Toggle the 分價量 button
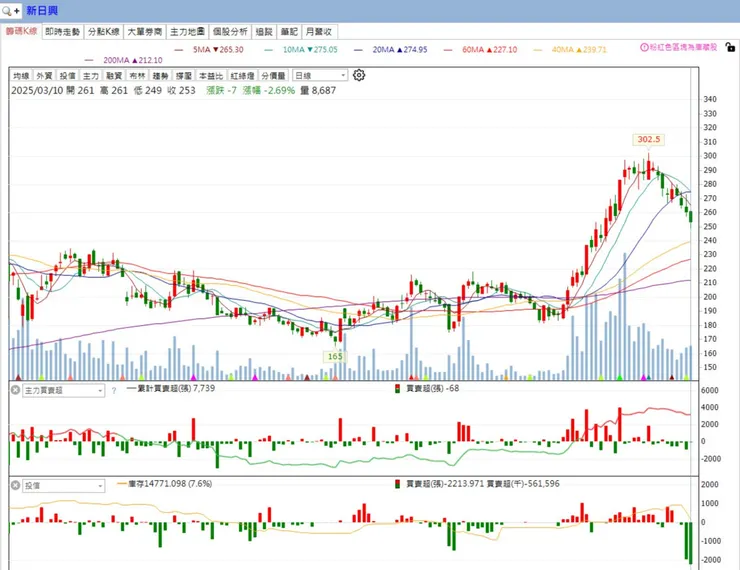740x570 pixels. point(273,75)
